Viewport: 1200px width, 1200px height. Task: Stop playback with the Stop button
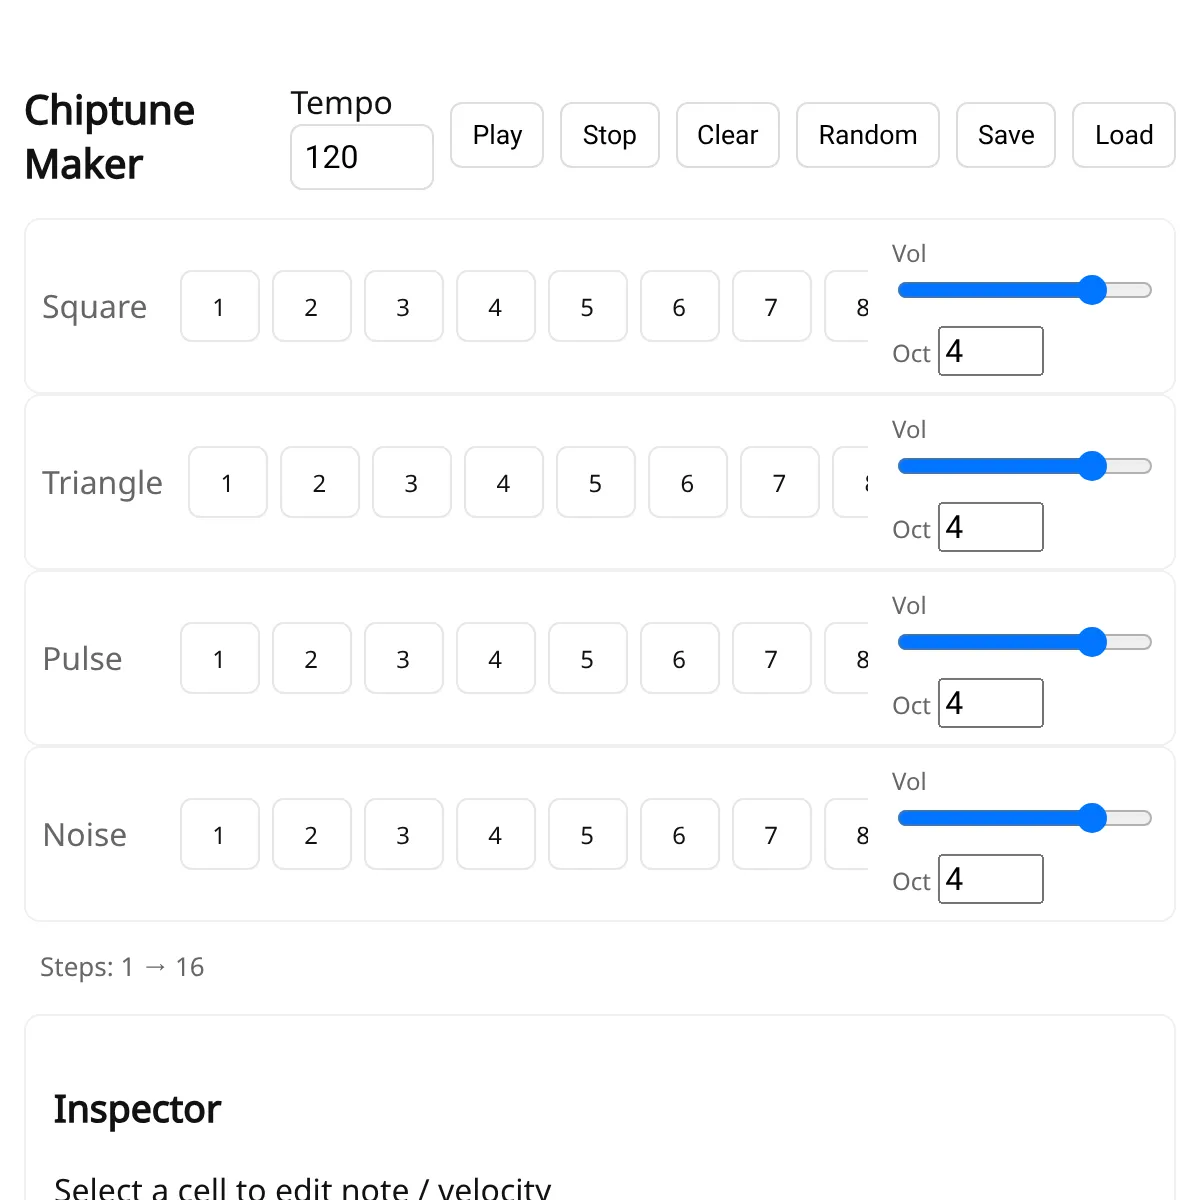pyautogui.click(x=609, y=135)
